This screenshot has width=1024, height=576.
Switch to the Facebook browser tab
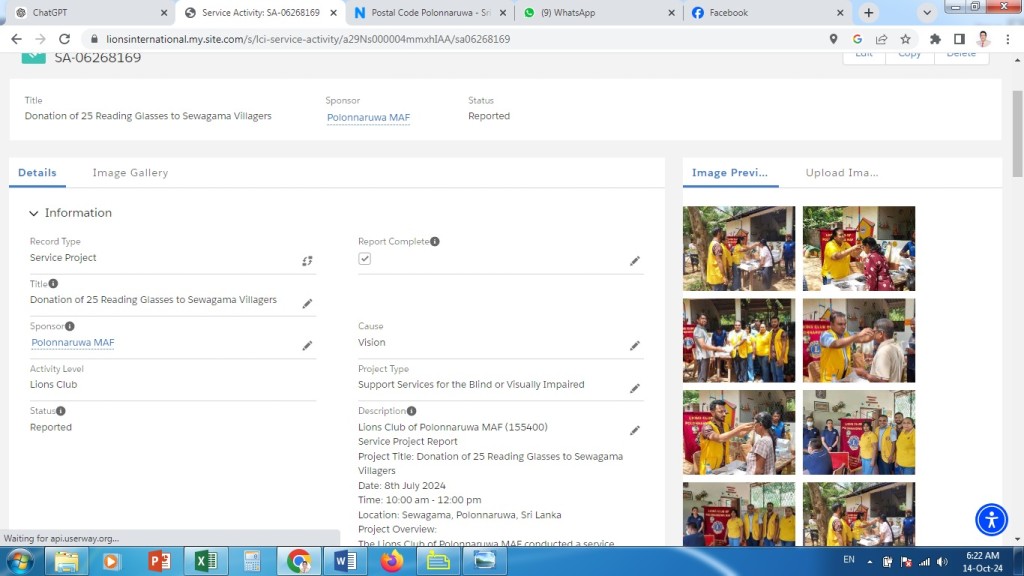click(x=767, y=12)
